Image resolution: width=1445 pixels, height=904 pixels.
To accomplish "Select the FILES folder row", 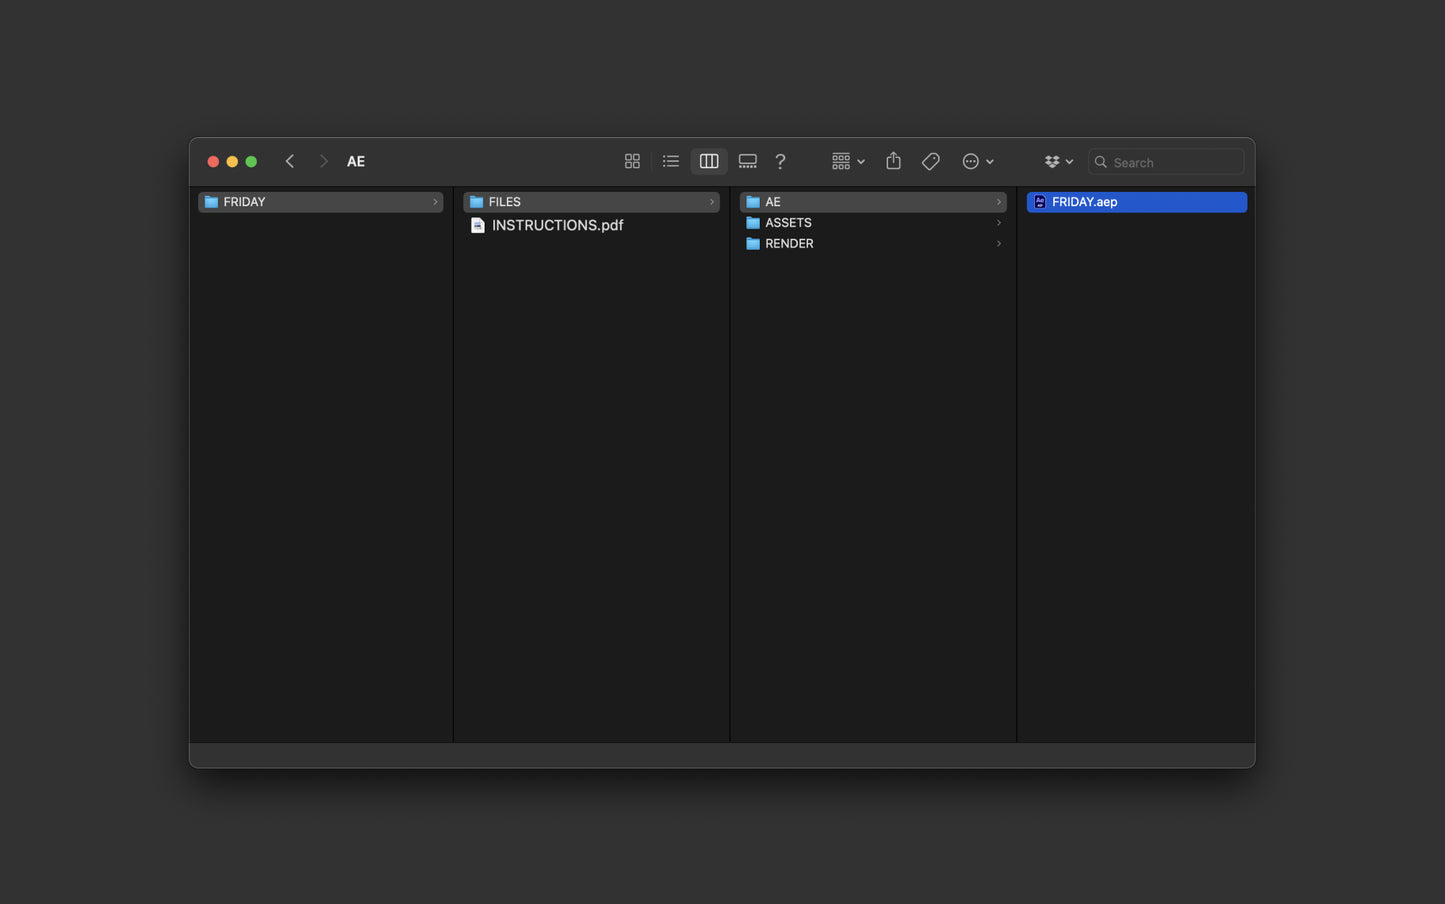I will point(591,202).
